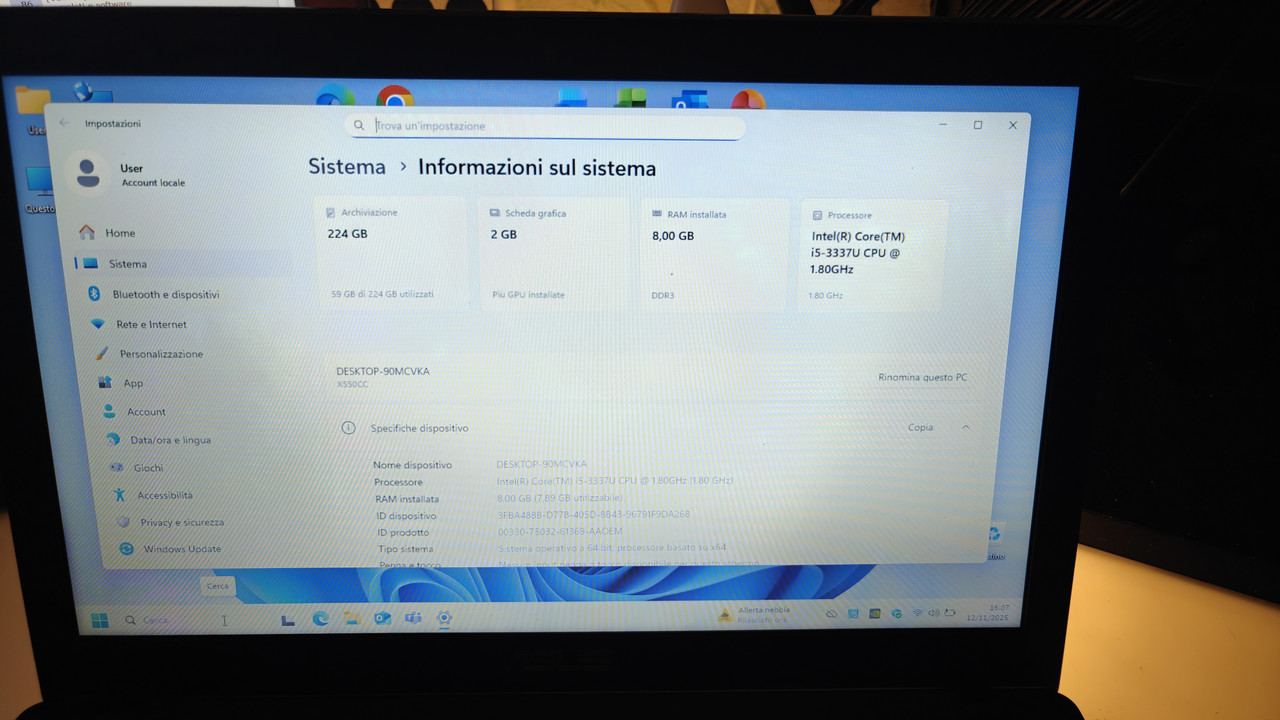Open the Scheda grafica 2 GB card
Image resolution: width=1280 pixels, height=720 pixels.
[553, 253]
